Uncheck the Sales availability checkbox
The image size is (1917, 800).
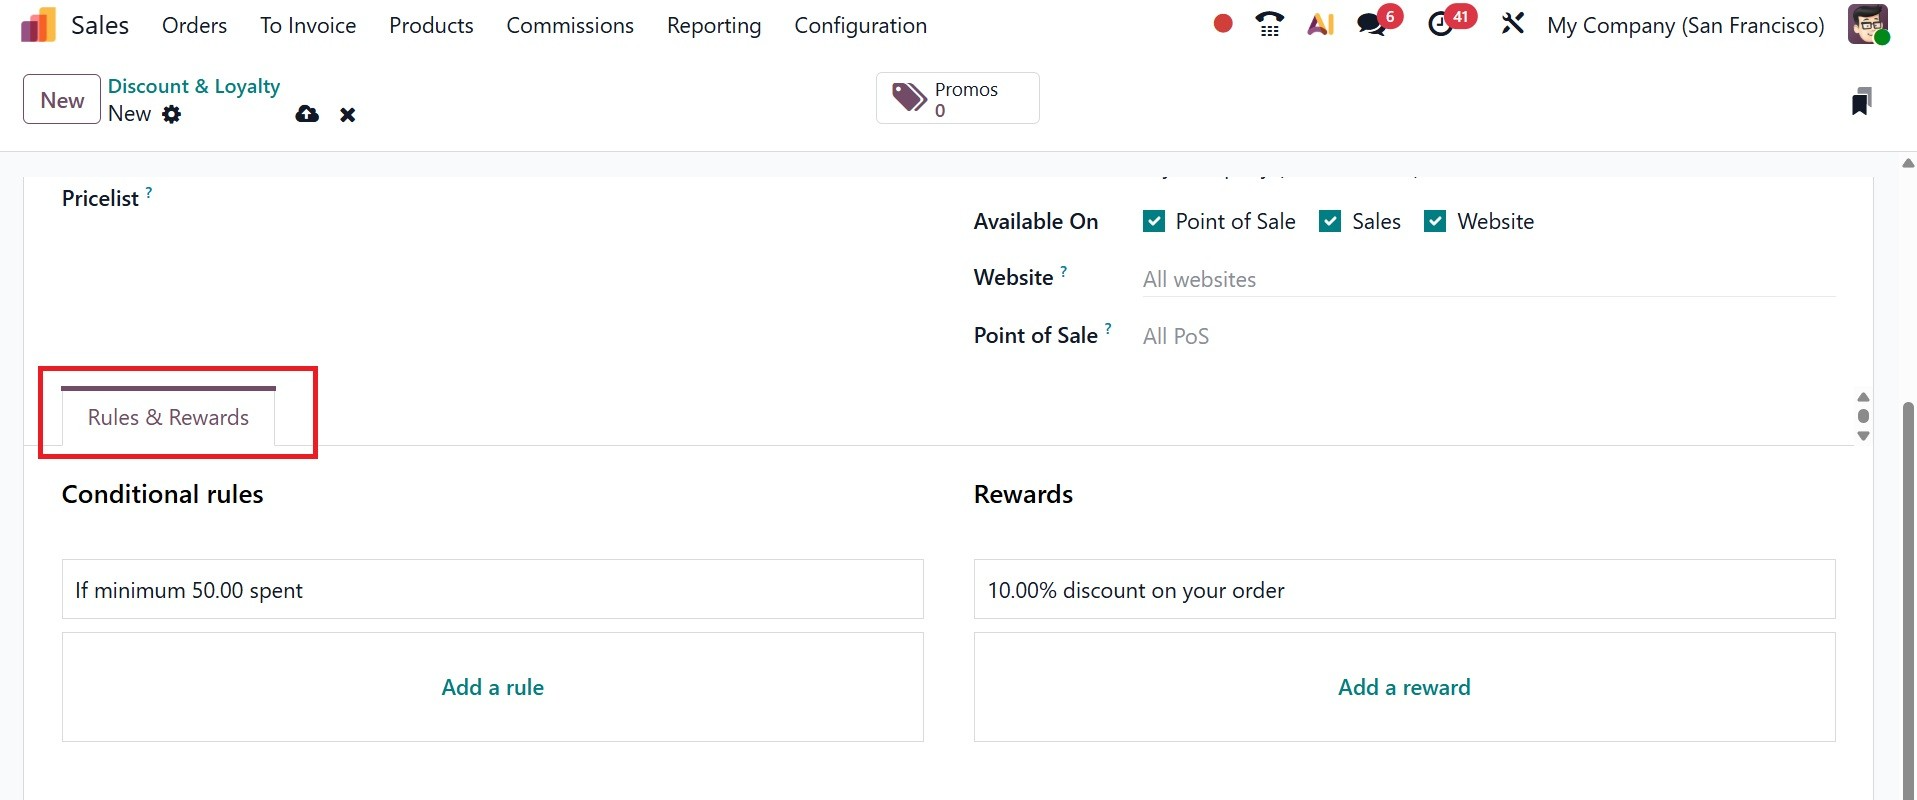coord(1330,221)
